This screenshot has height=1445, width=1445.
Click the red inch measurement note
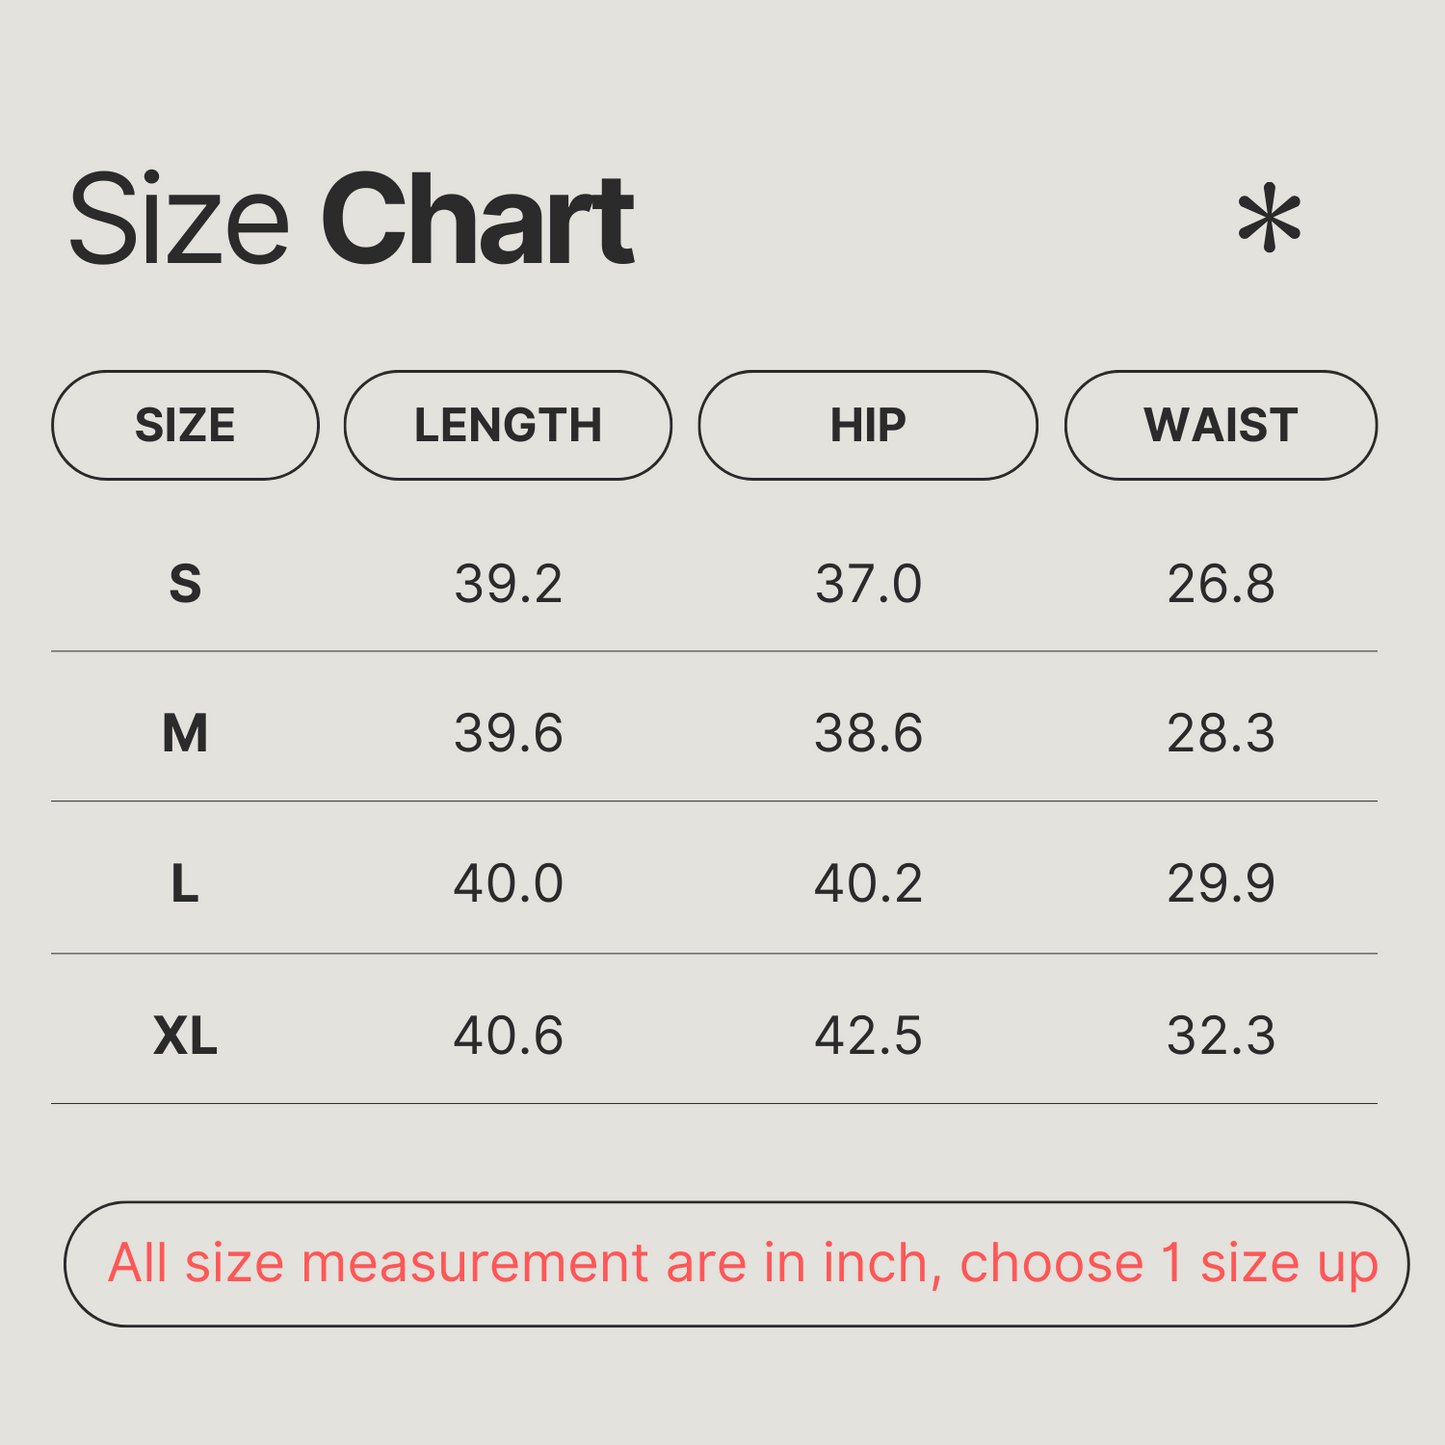coord(742,1263)
